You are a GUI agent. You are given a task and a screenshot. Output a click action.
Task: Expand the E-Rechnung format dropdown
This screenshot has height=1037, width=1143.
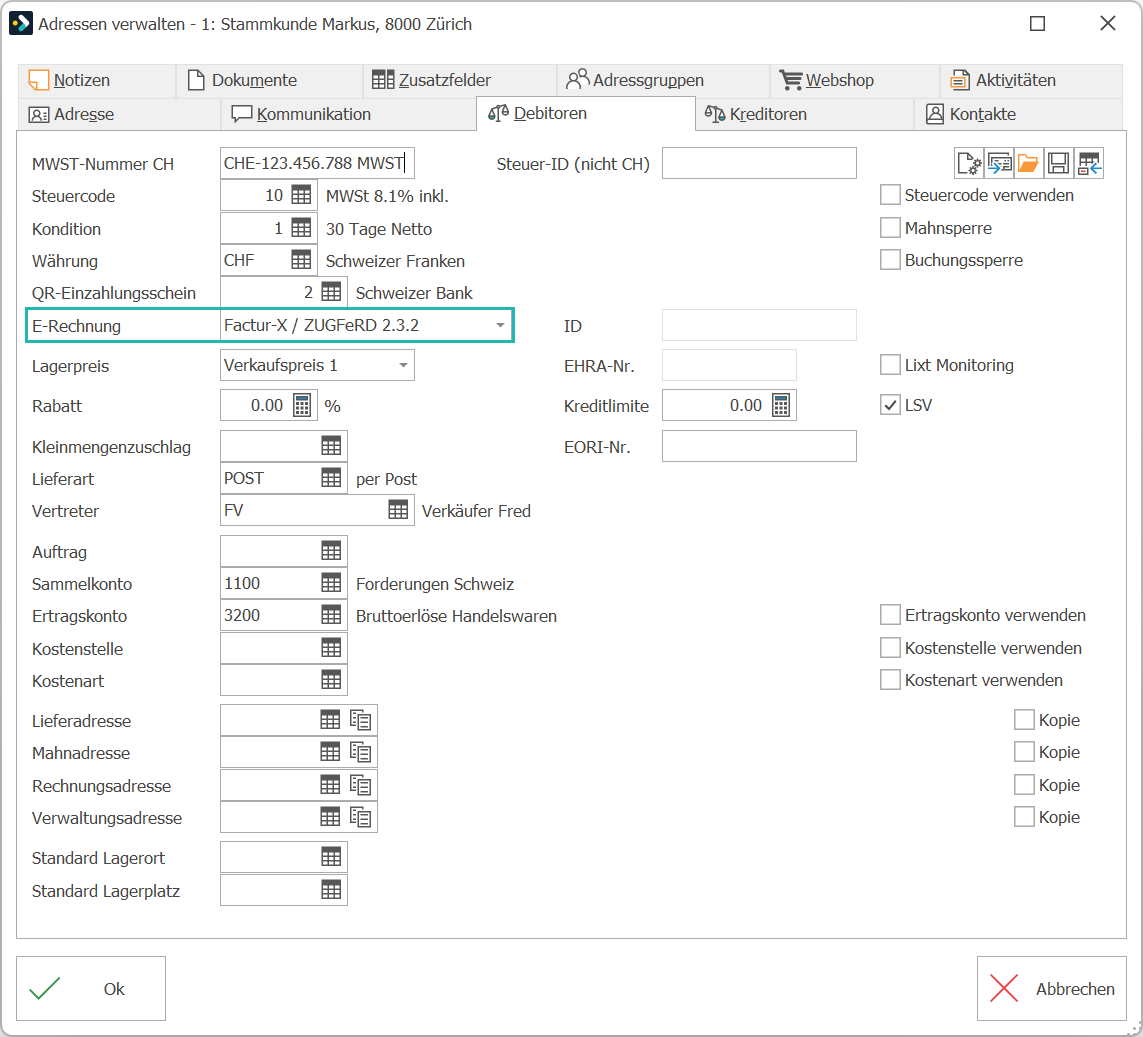pos(500,325)
